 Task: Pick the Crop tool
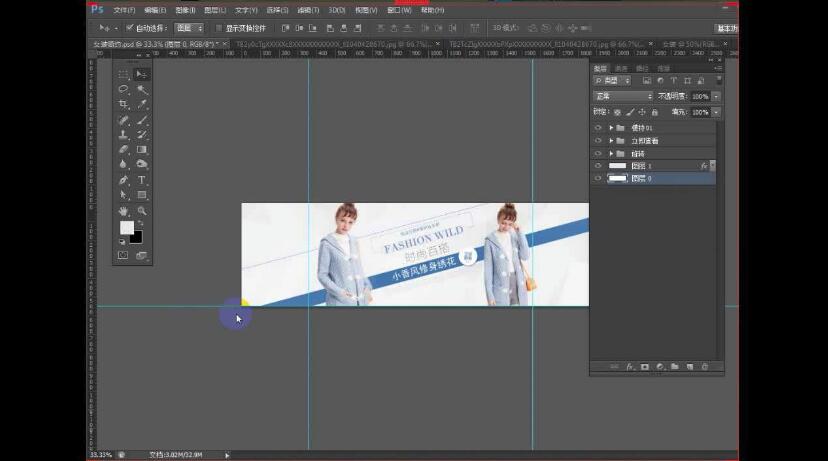(123, 104)
